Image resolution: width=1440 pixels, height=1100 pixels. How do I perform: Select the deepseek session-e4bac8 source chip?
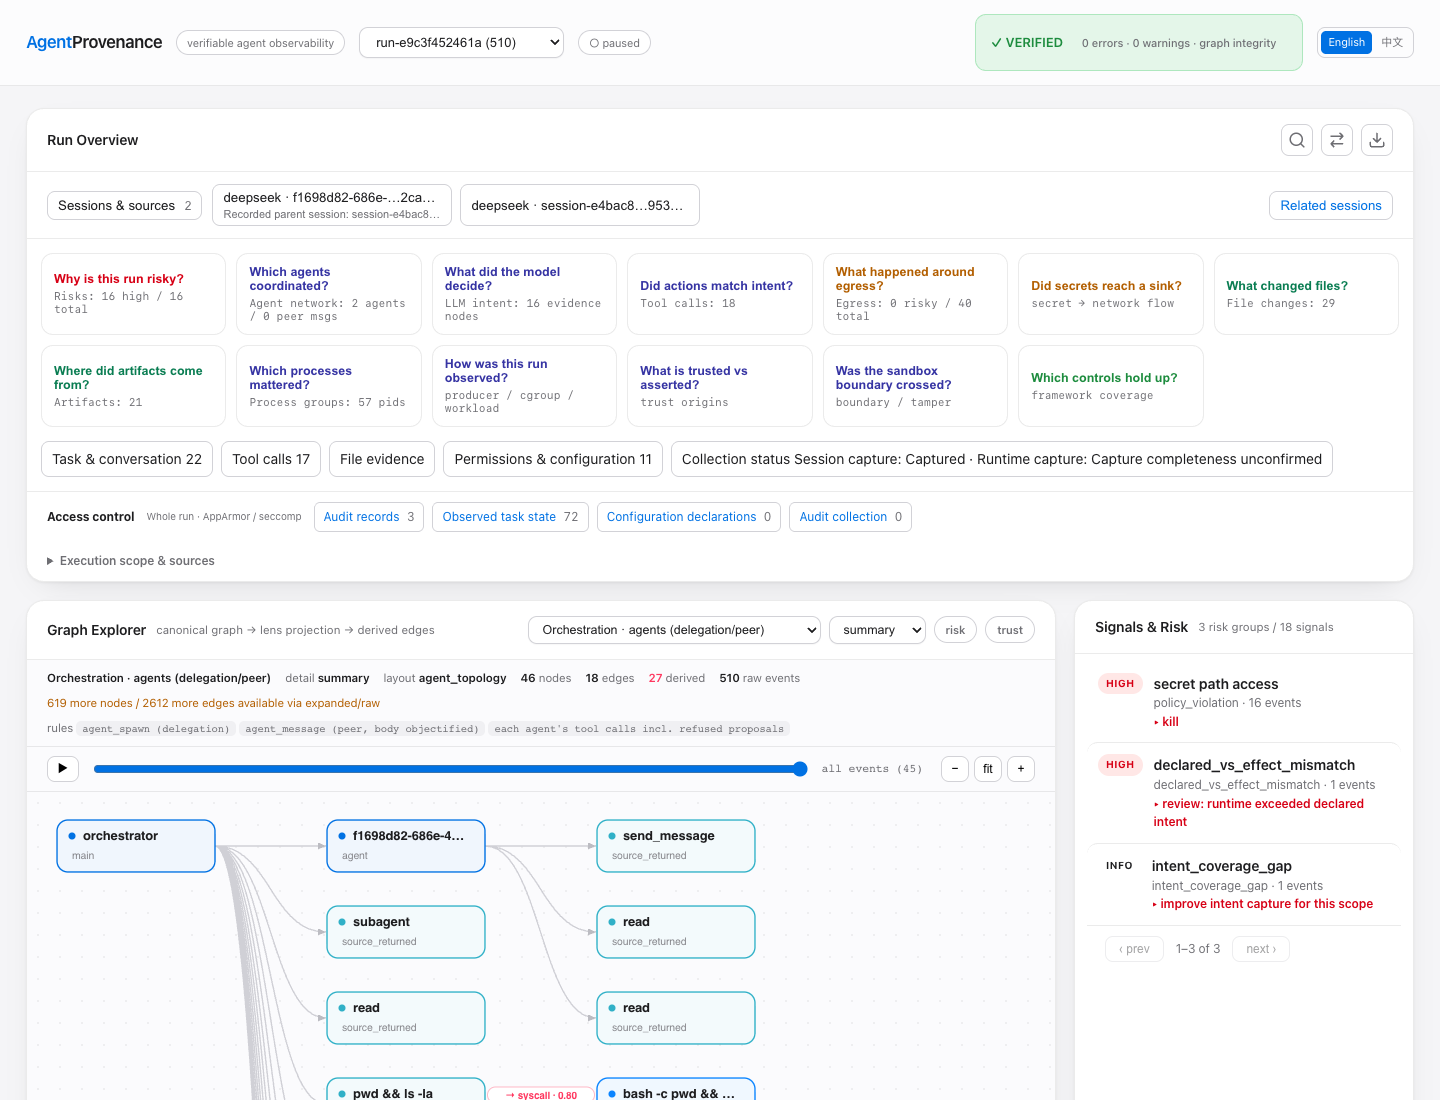click(579, 205)
